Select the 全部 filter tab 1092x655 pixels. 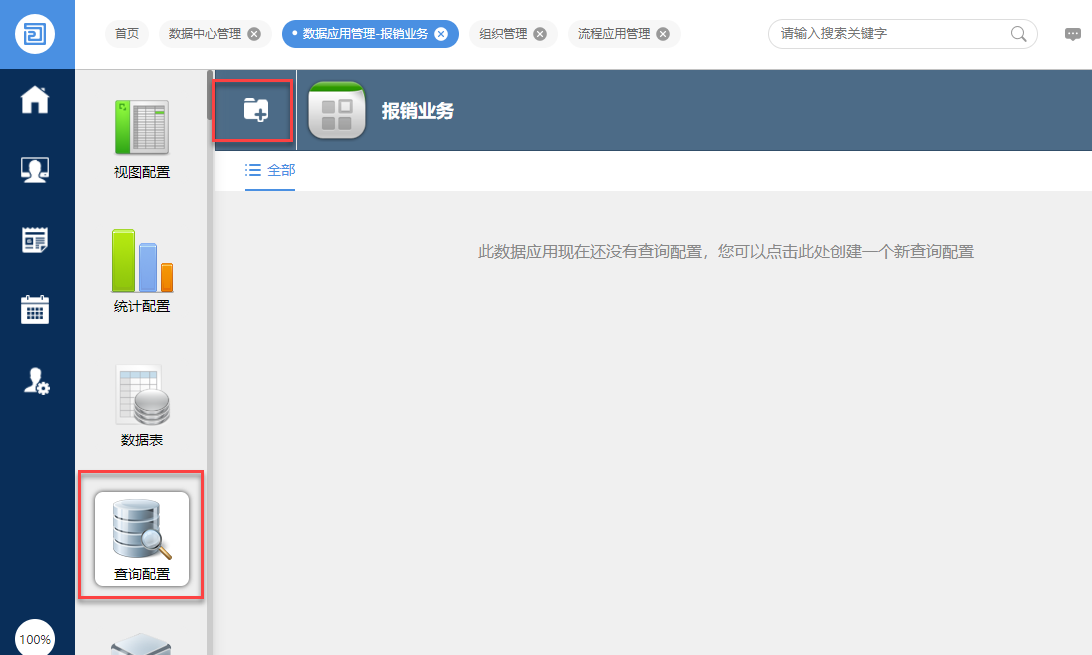[x=270, y=171]
